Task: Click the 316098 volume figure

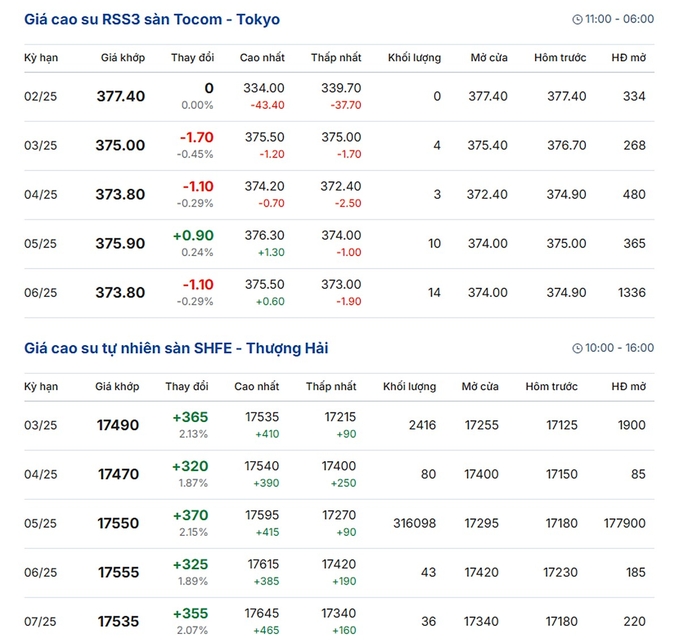Action: pyautogui.click(x=415, y=523)
